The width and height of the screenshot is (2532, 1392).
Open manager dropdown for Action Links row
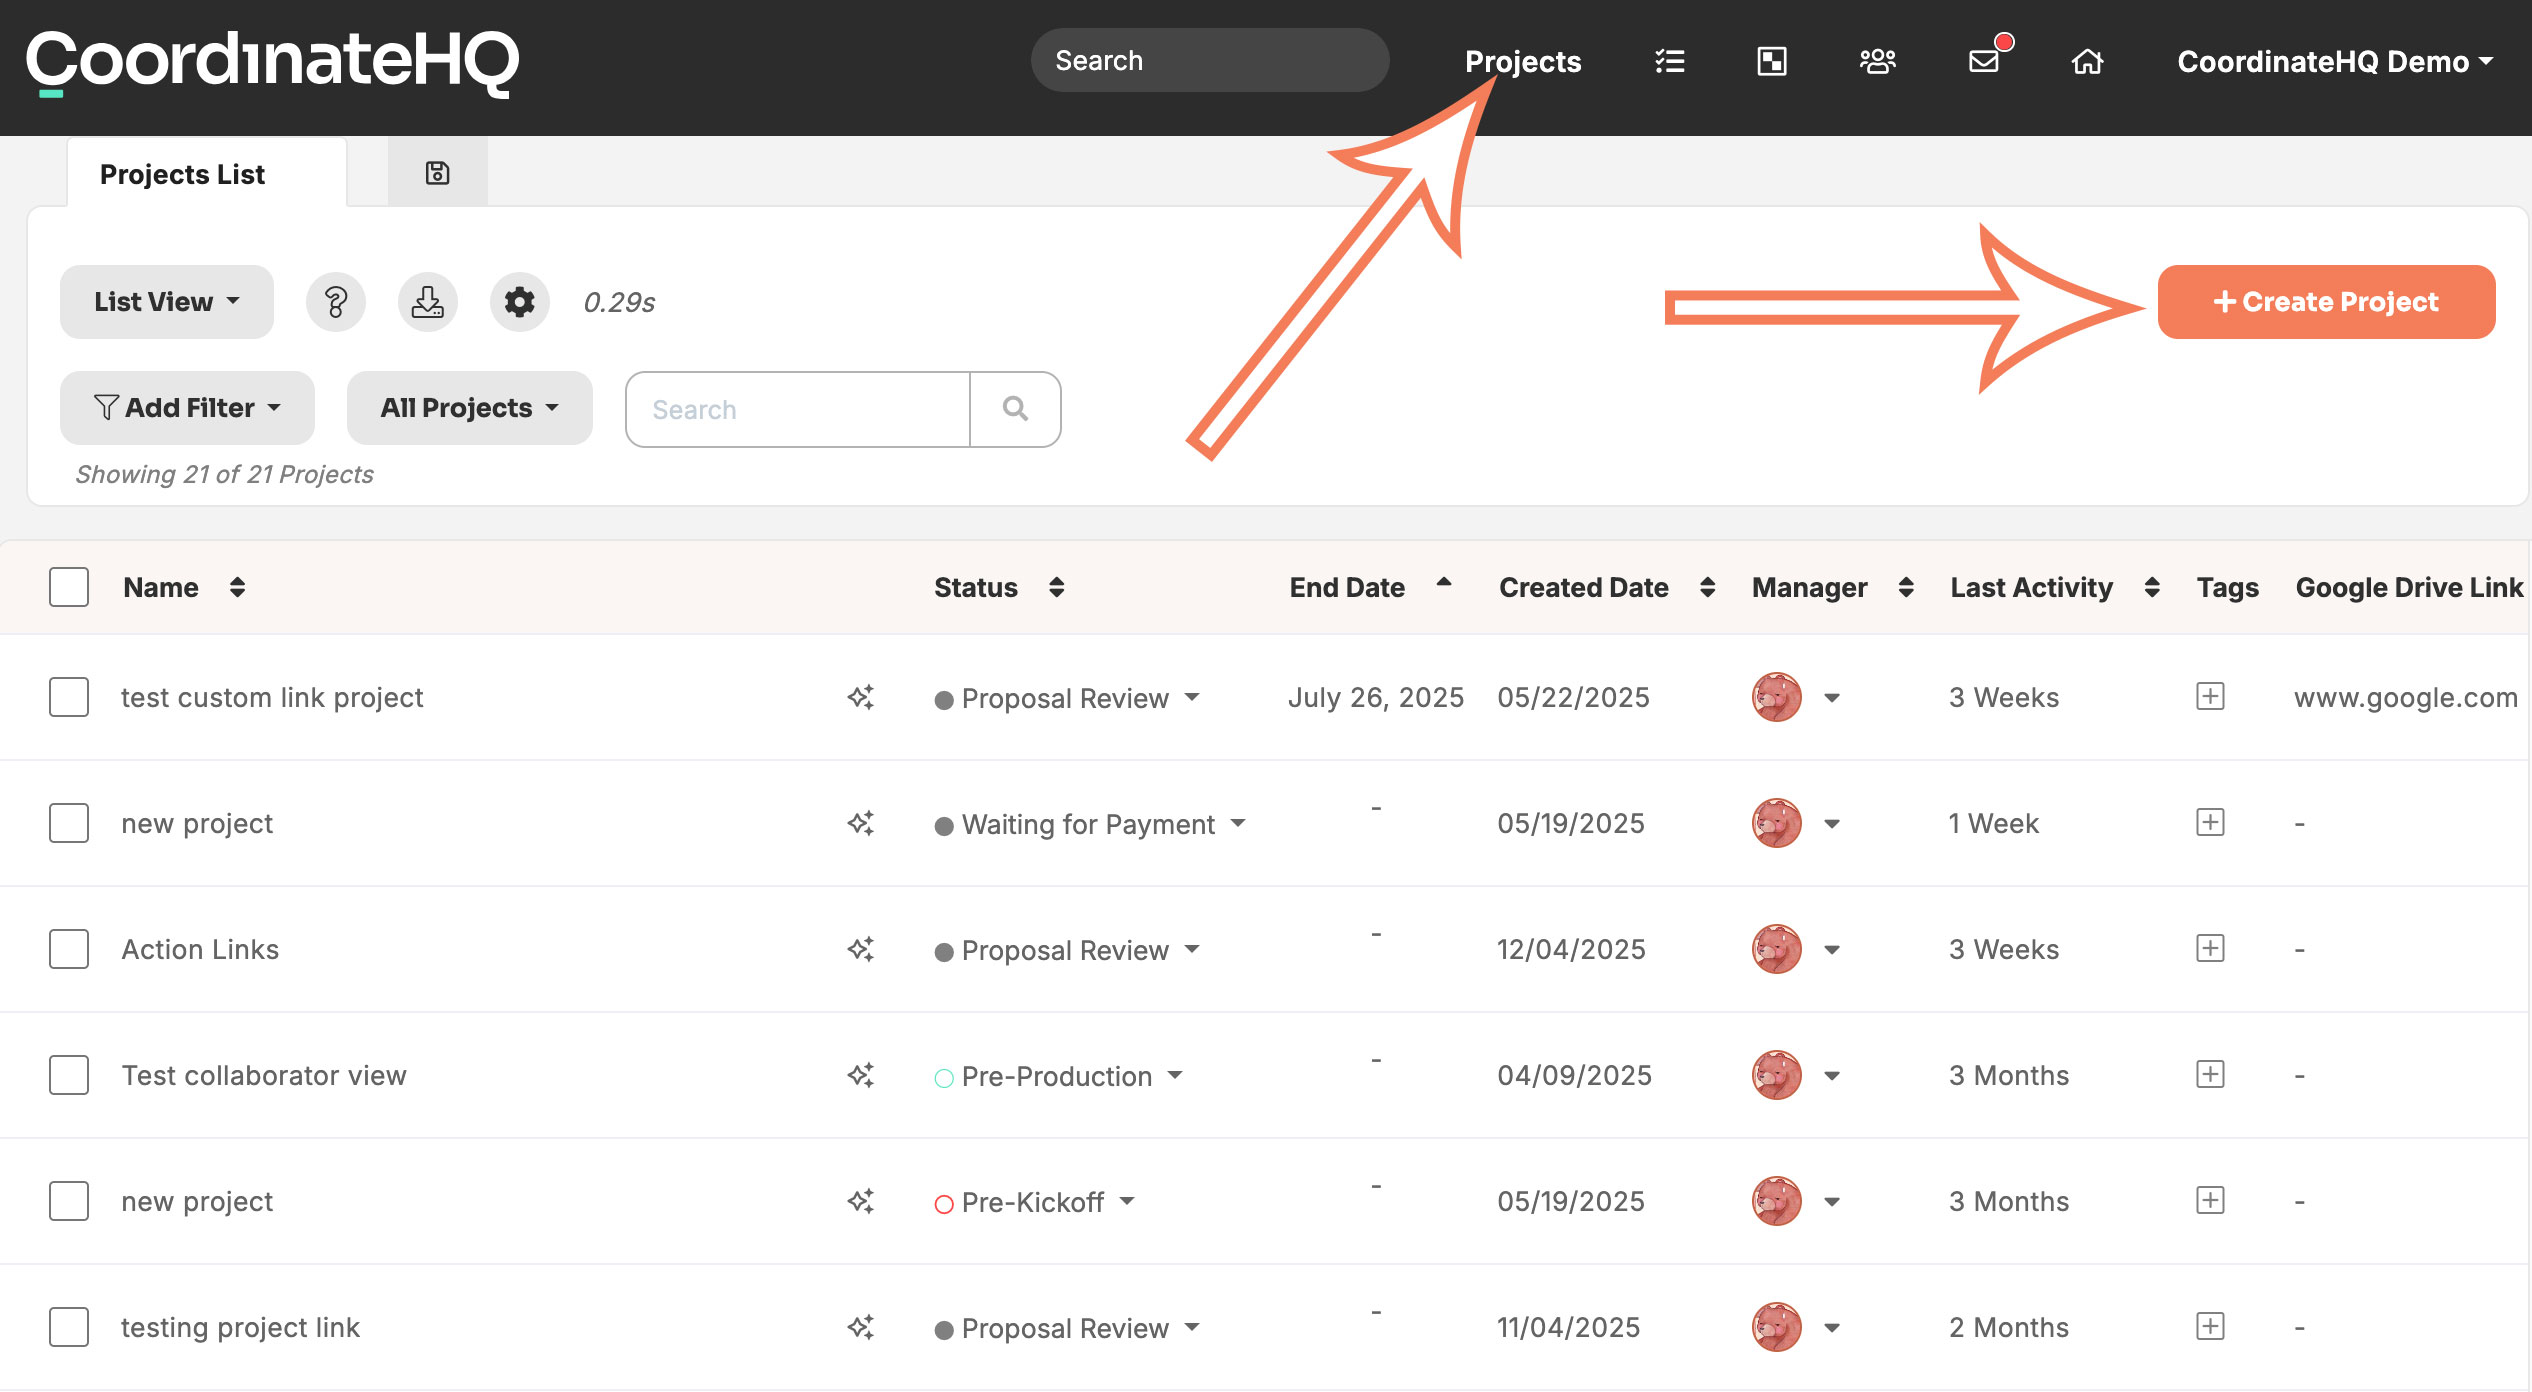tap(1832, 950)
